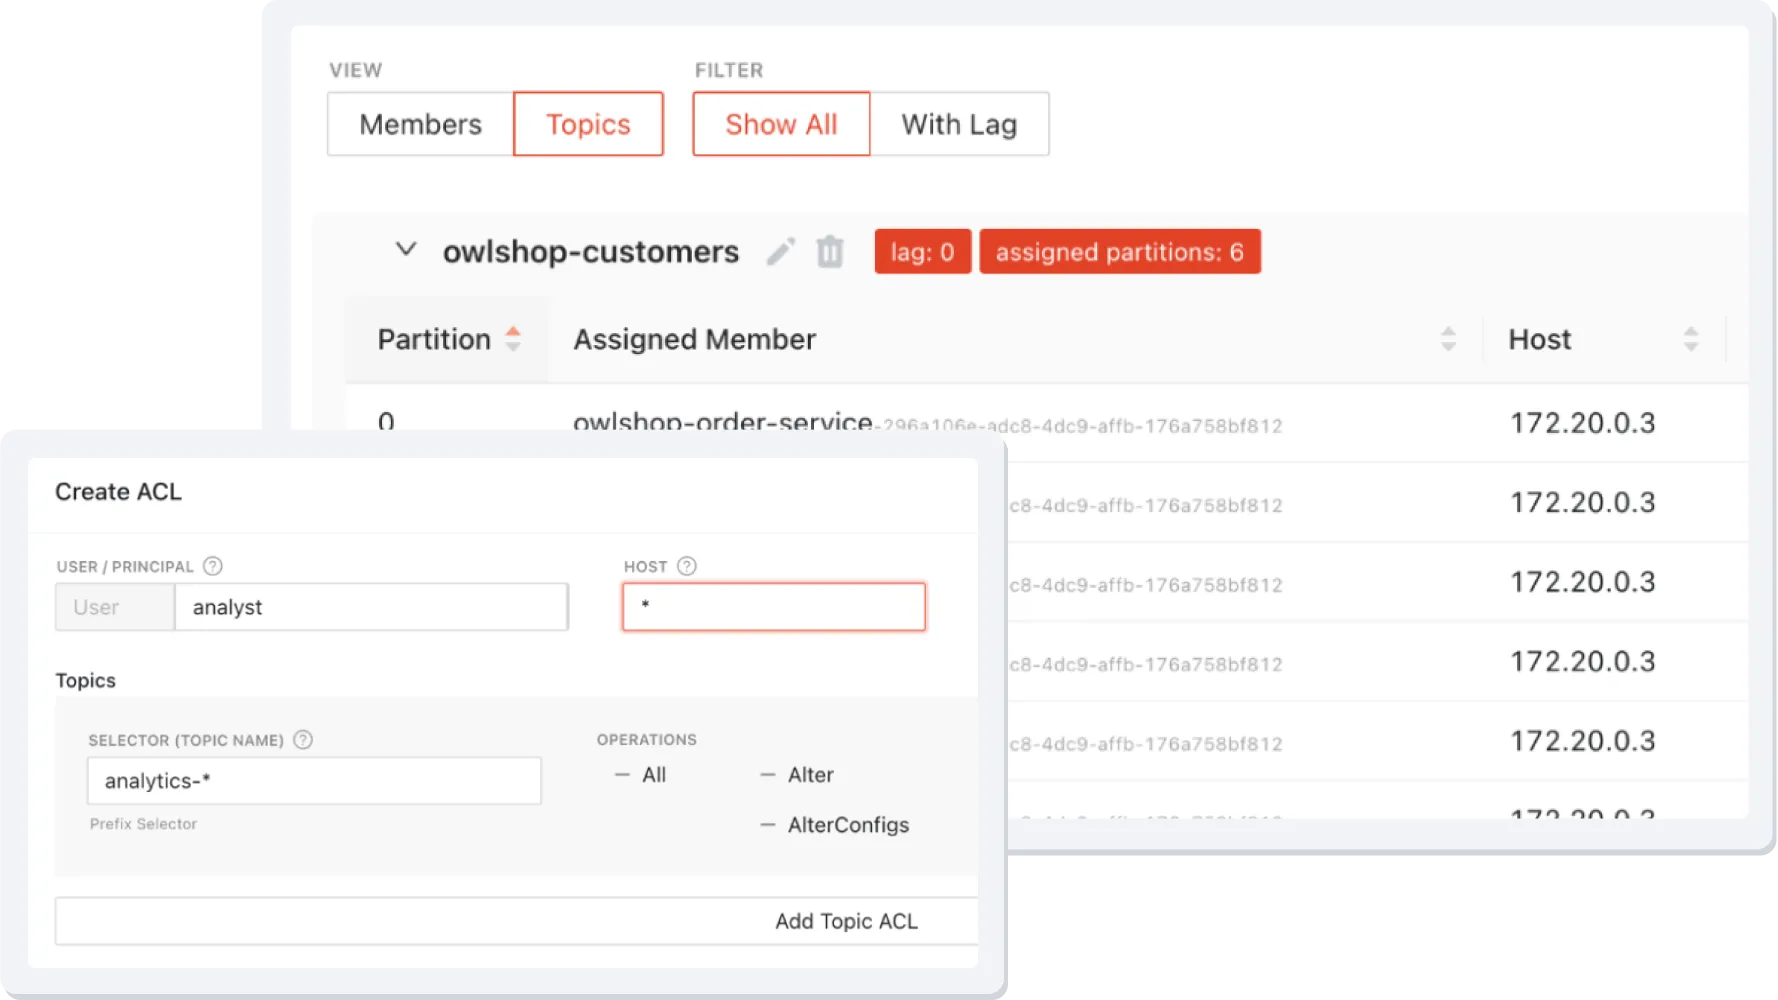1778x1000 pixels.
Task: Select the With Lag filter tab
Action: point(958,124)
